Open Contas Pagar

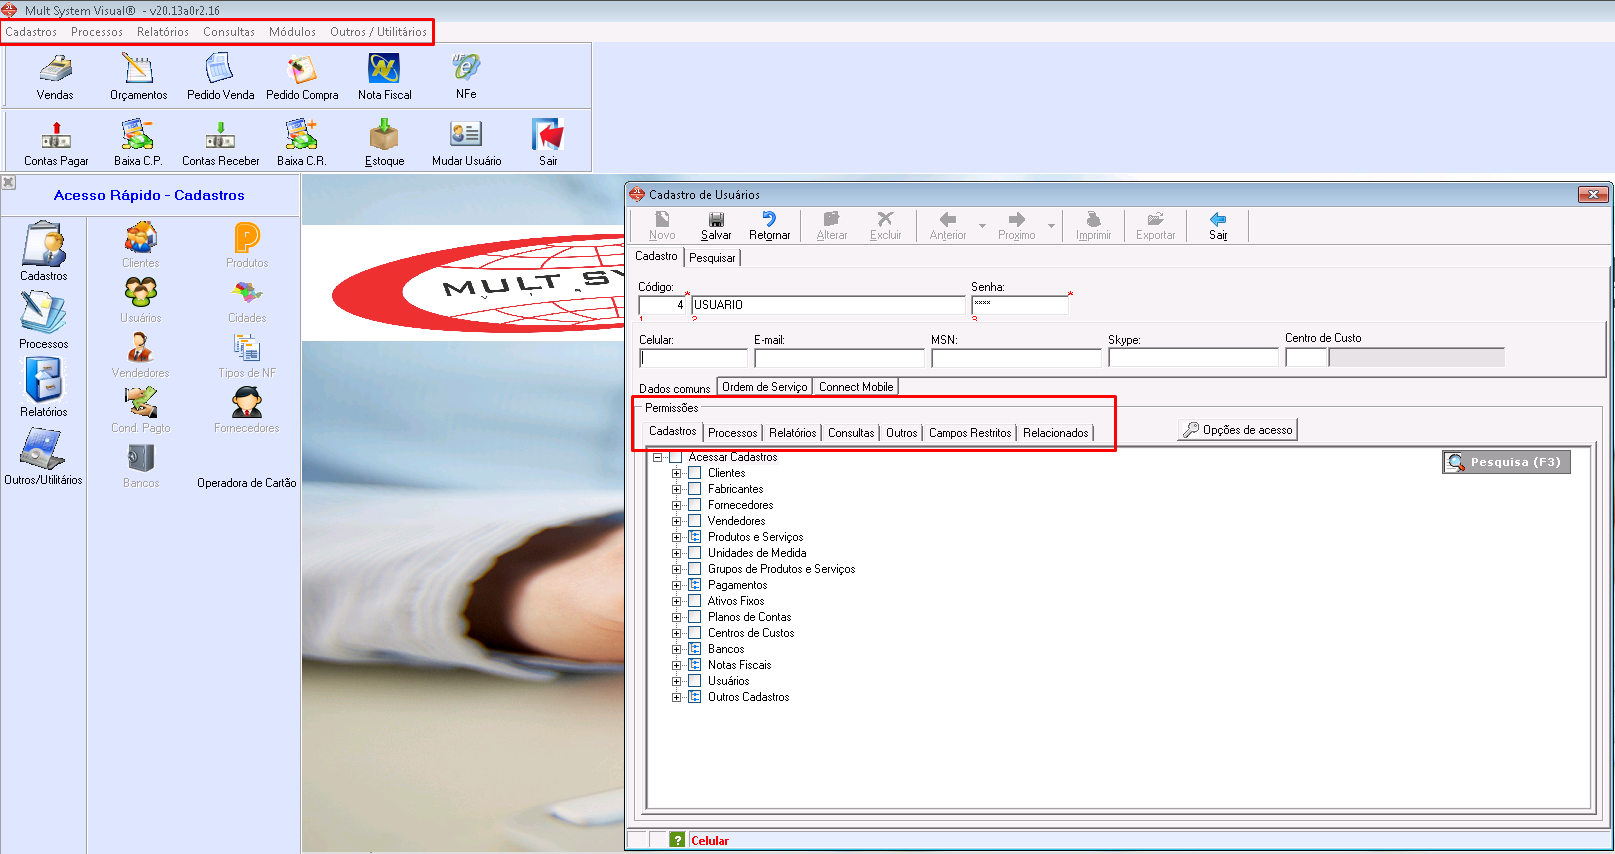point(56,142)
